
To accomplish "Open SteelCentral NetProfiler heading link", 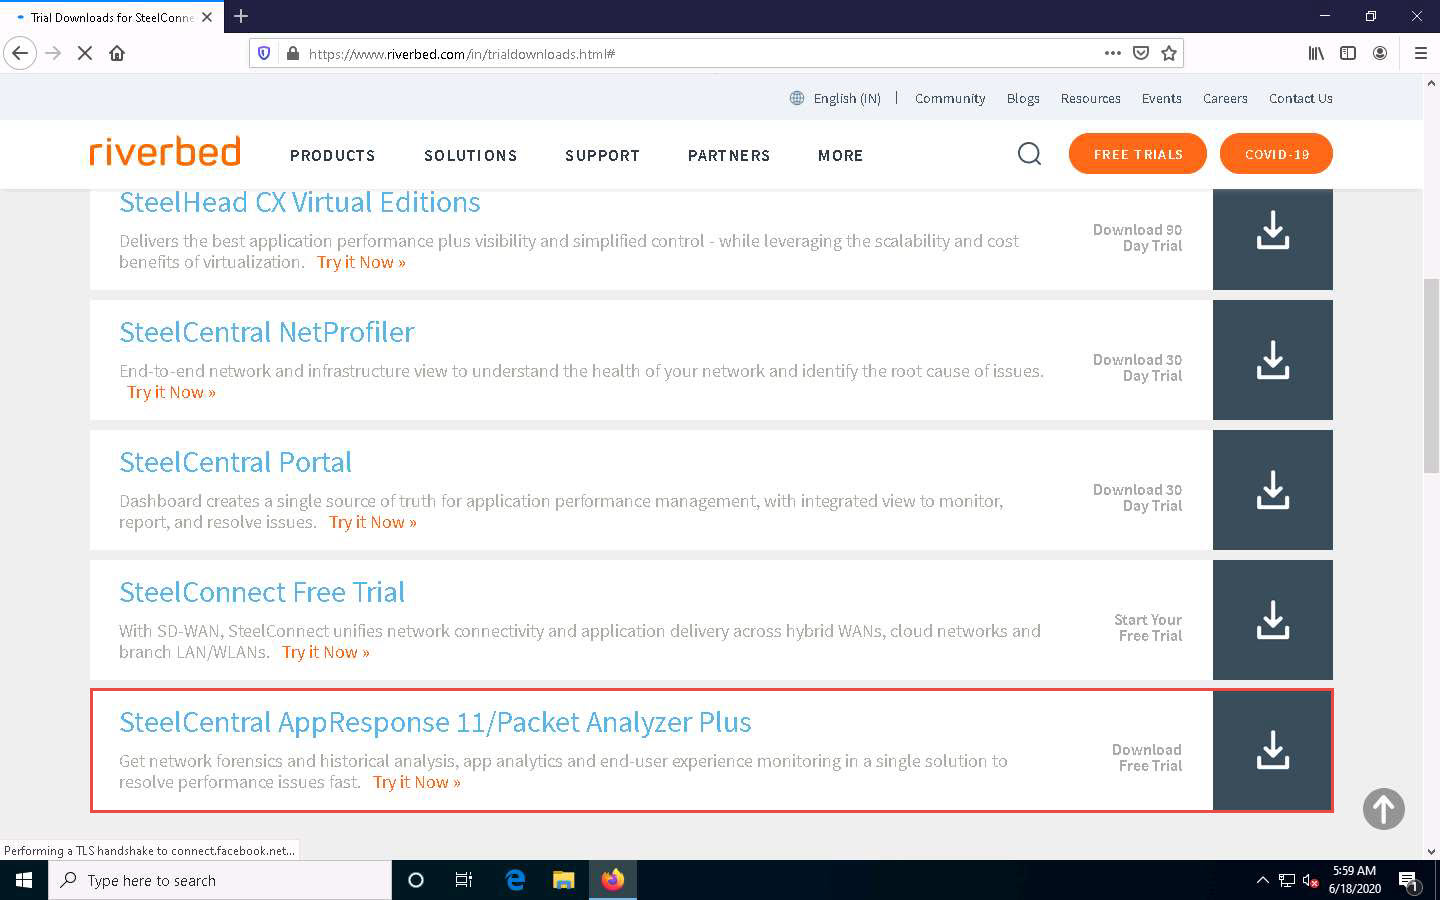I will coord(267,332).
